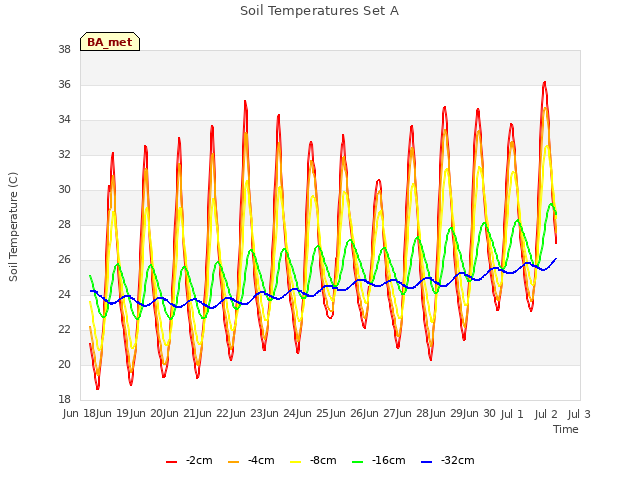Click the Jun 19 x-axis date label
Viewport: 640px width, 480px height.
[113, 414]
